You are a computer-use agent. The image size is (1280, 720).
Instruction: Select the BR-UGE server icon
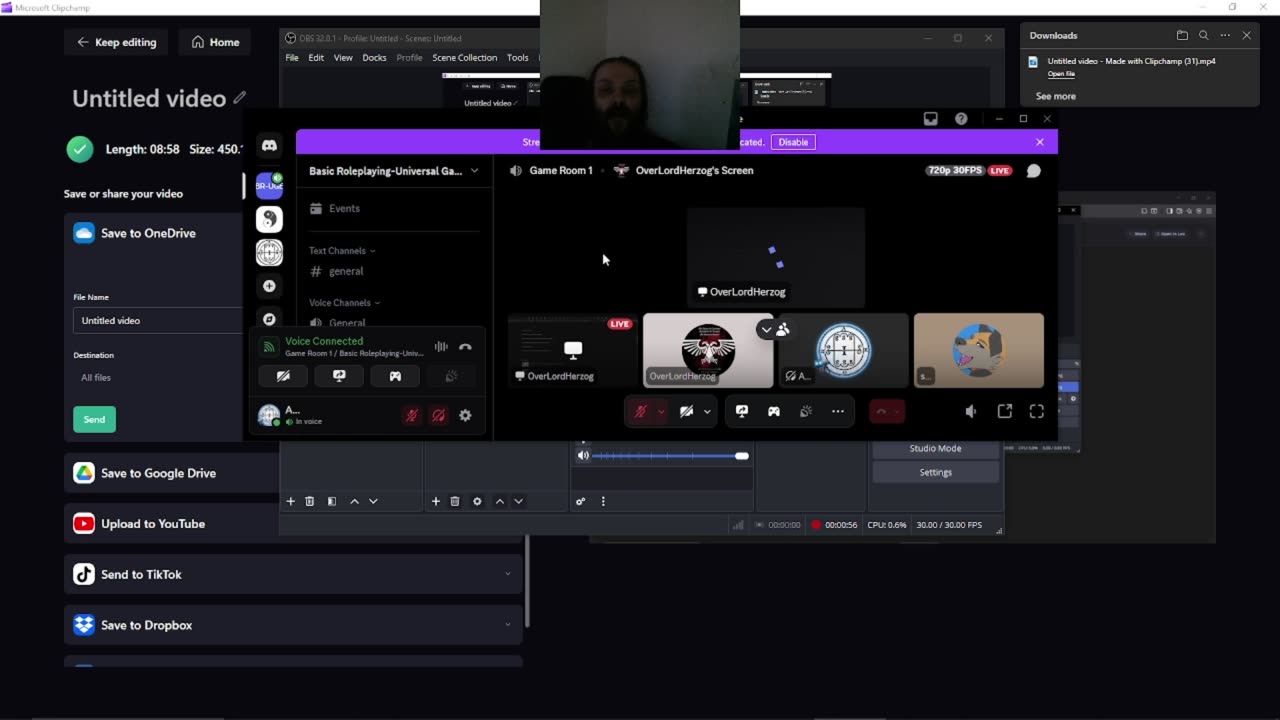click(x=269, y=185)
